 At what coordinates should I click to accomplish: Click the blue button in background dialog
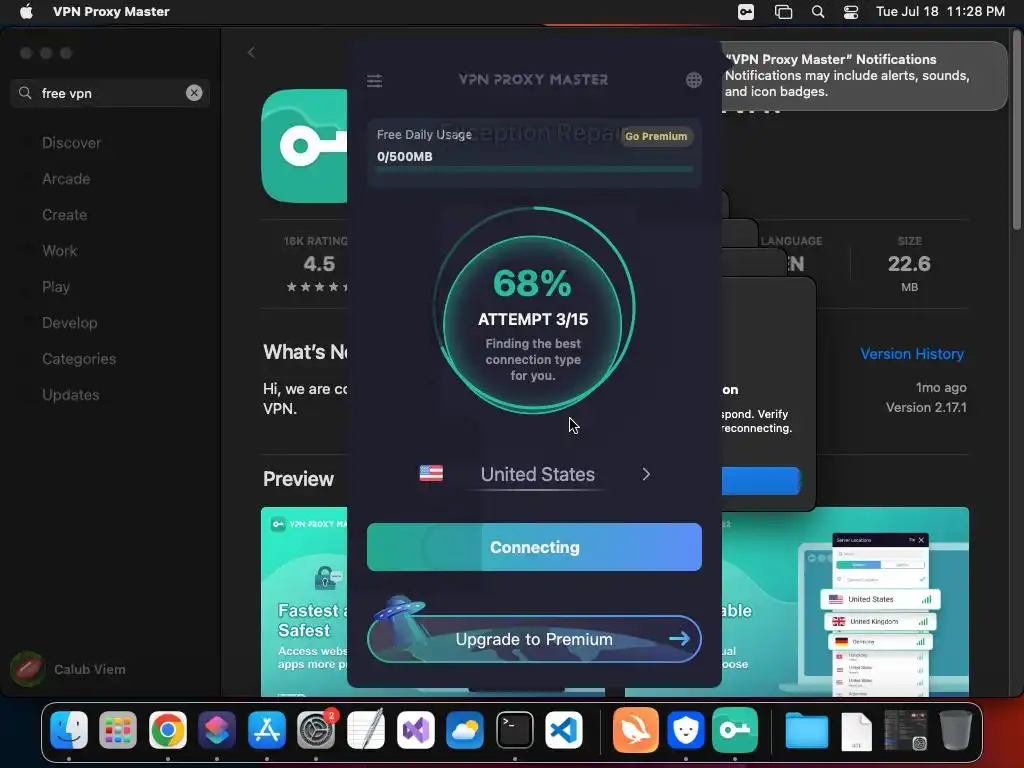(761, 481)
